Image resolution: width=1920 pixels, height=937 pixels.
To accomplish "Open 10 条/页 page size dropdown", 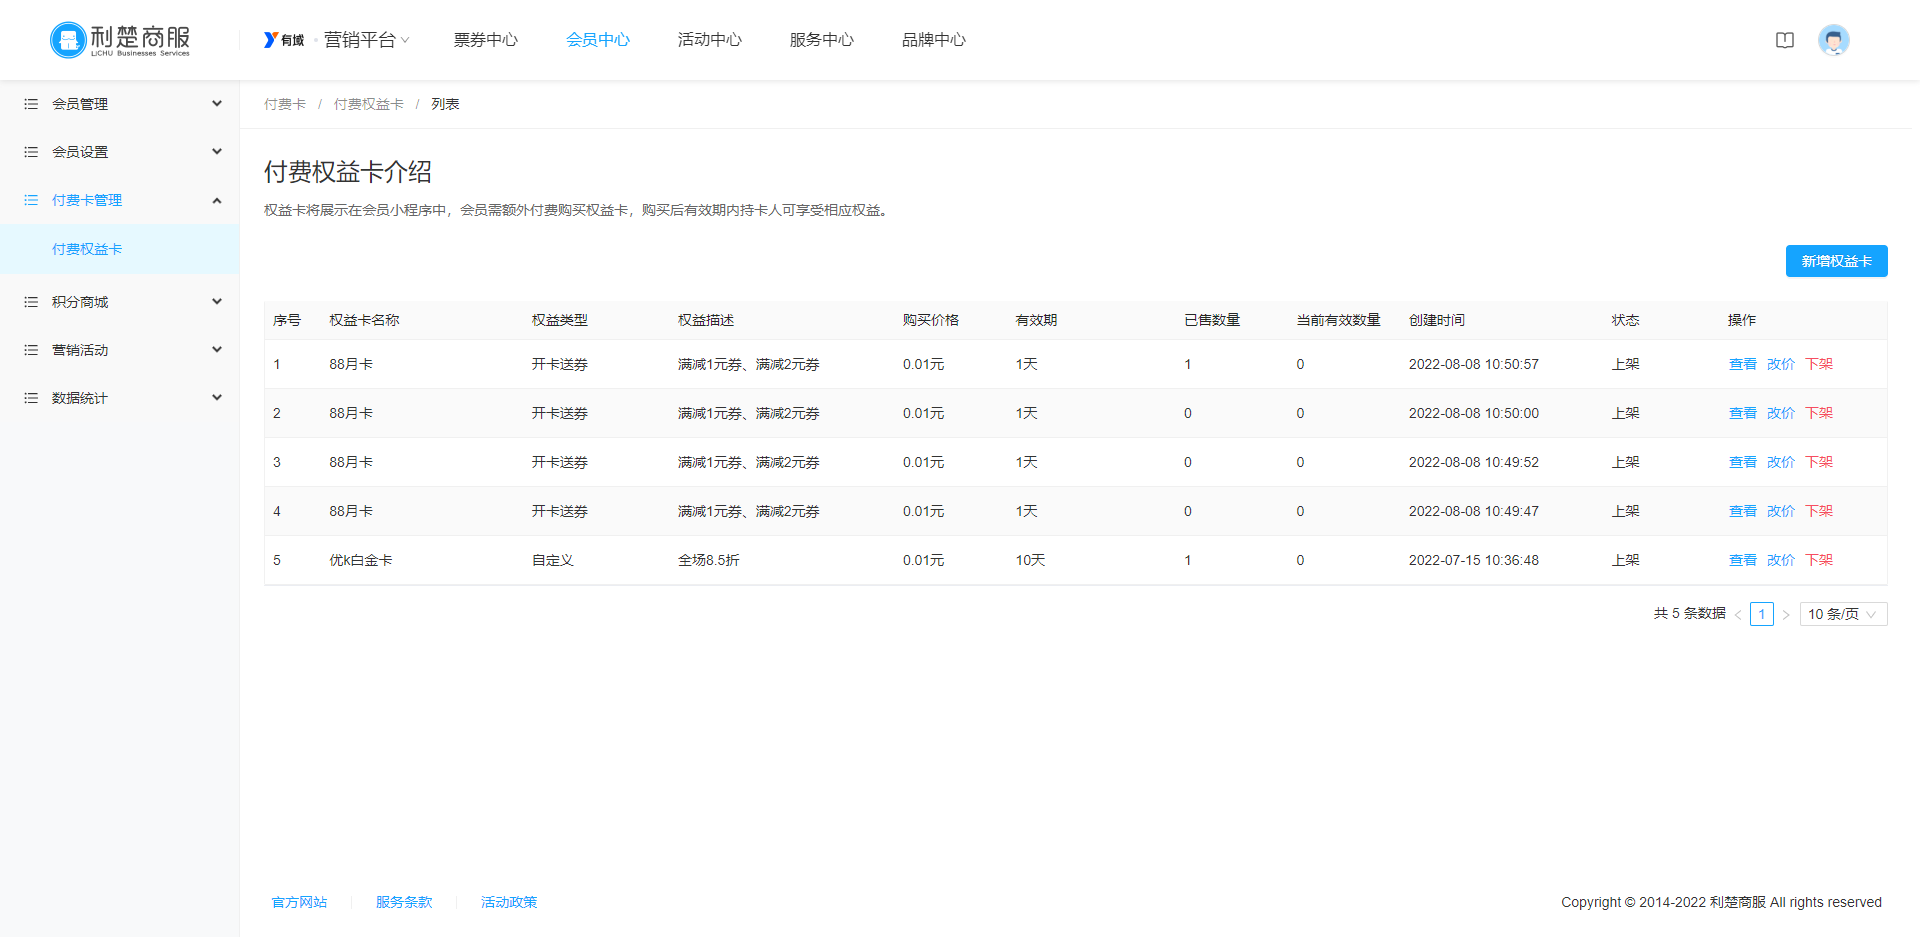I will tap(1844, 614).
